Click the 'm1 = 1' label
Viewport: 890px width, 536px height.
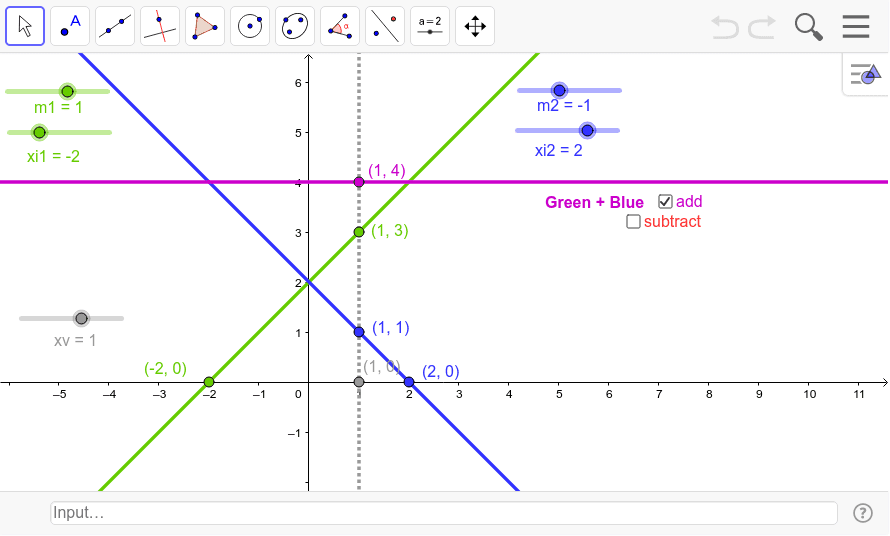click(58, 107)
